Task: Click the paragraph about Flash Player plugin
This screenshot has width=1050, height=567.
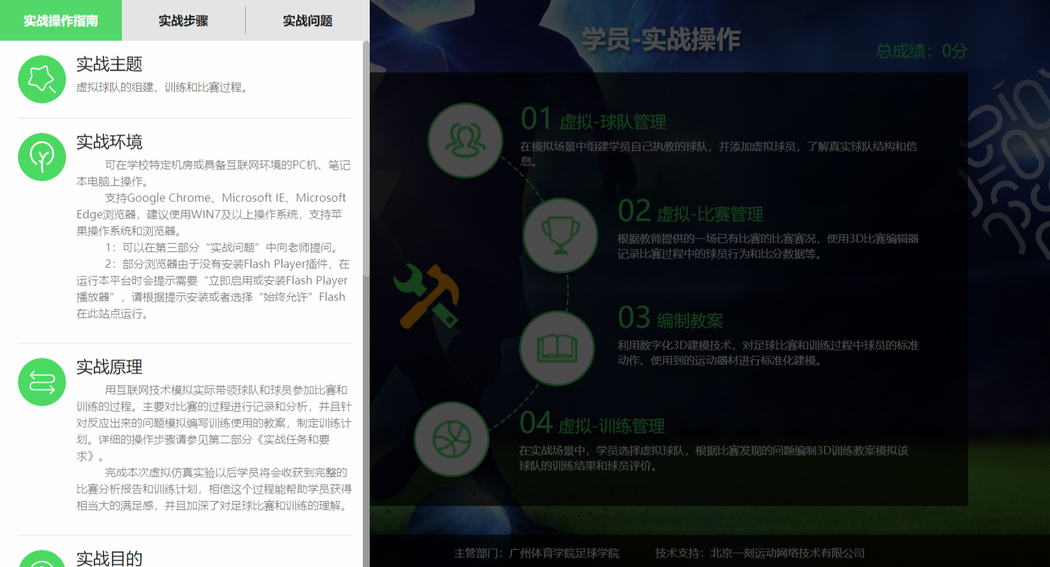Action: [x=213, y=289]
